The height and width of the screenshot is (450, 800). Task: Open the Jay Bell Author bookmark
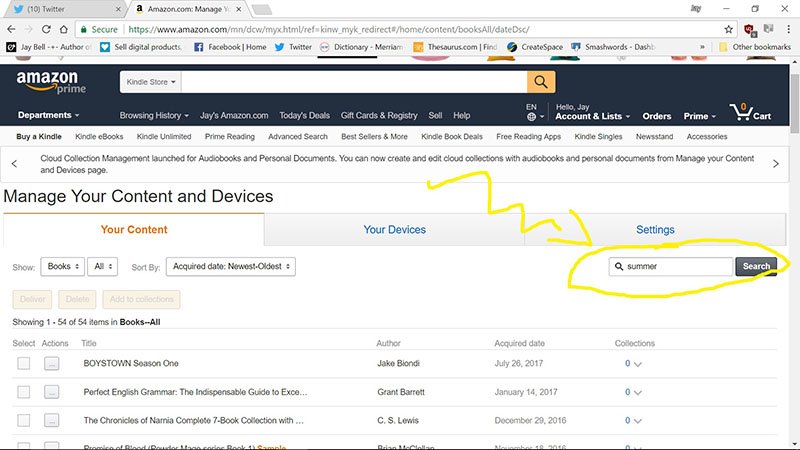(x=48, y=47)
